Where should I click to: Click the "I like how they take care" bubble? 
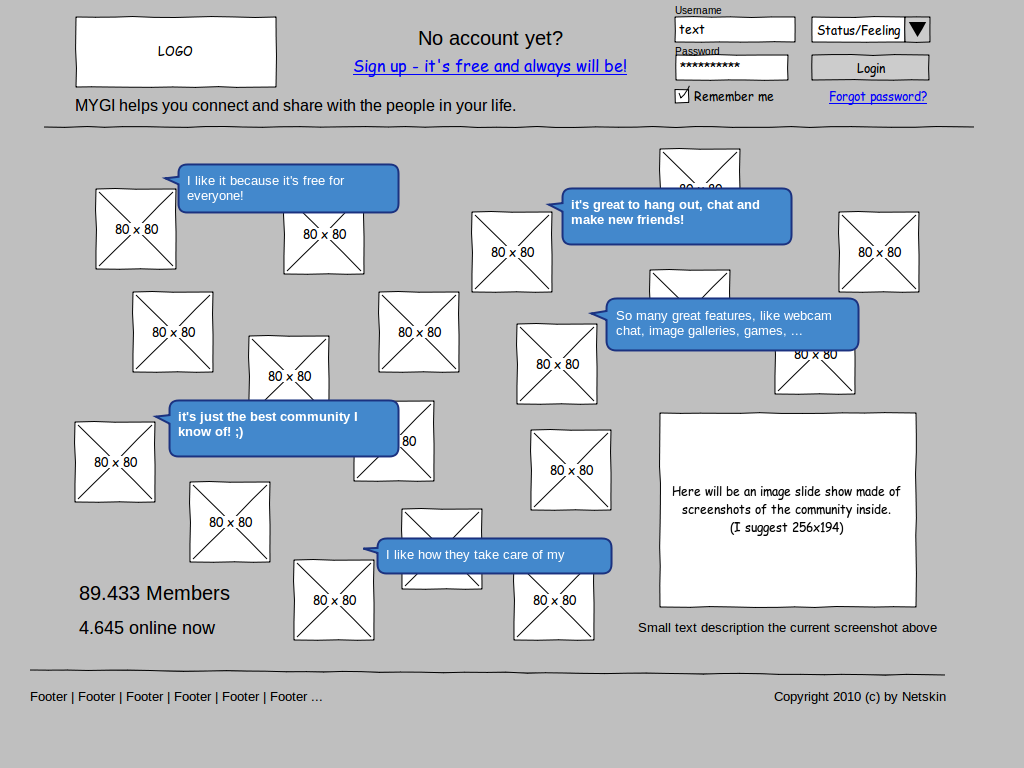[494, 555]
